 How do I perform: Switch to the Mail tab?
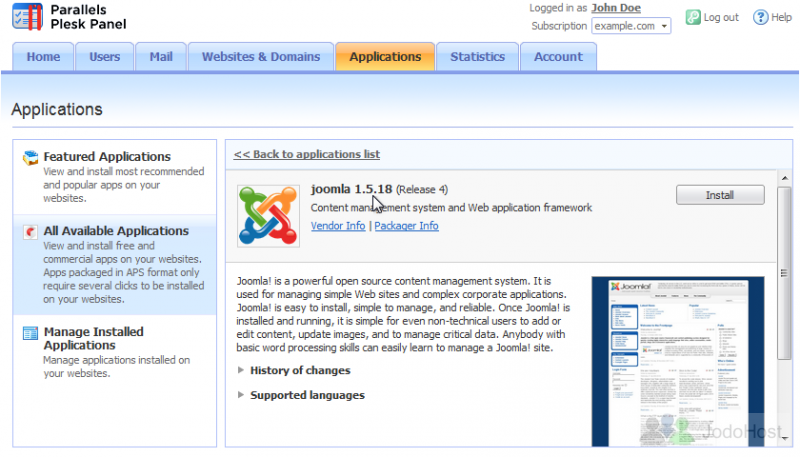161,57
